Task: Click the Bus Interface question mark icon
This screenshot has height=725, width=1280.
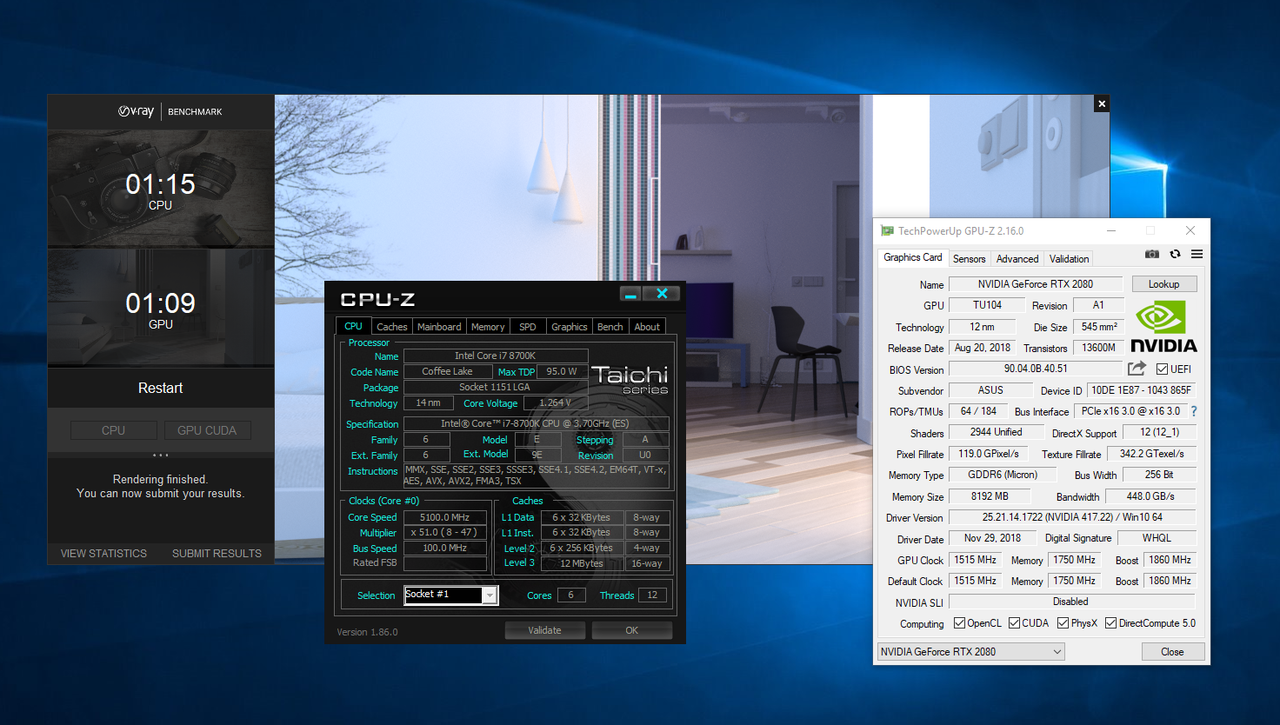Action: pyautogui.click(x=1193, y=411)
